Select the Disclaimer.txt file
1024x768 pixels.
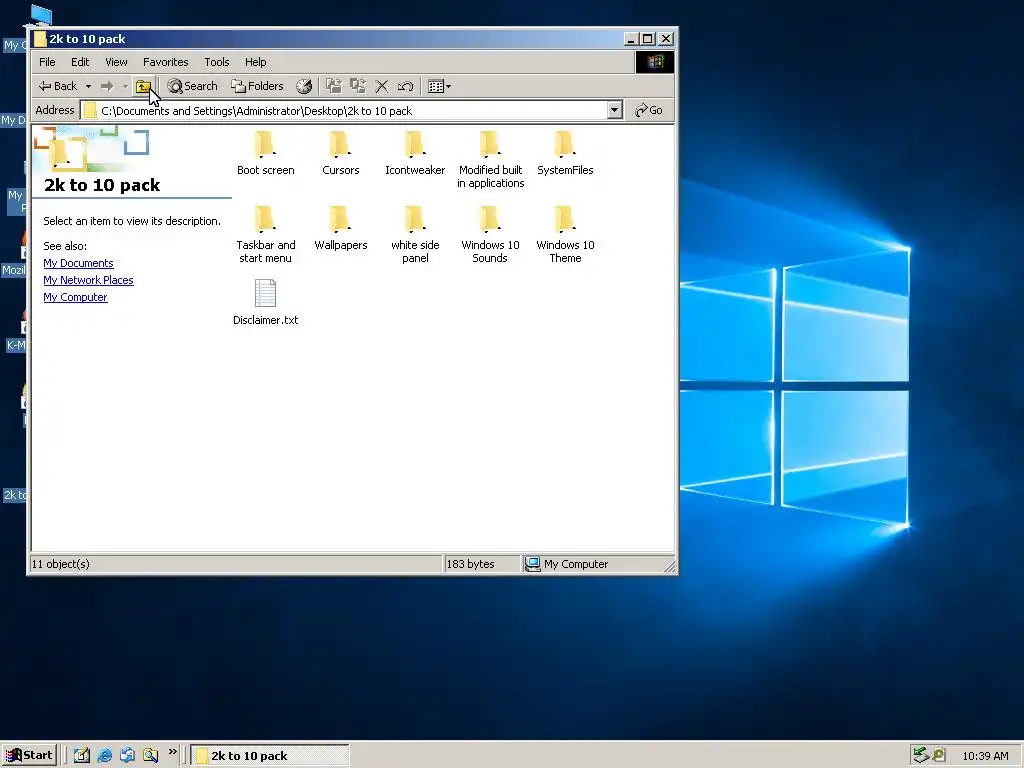pos(265,302)
